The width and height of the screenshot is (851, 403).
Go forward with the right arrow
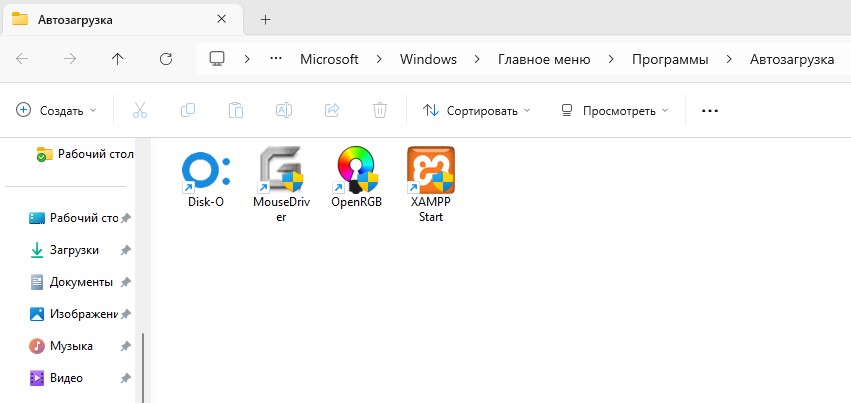(x=70, y=59)
